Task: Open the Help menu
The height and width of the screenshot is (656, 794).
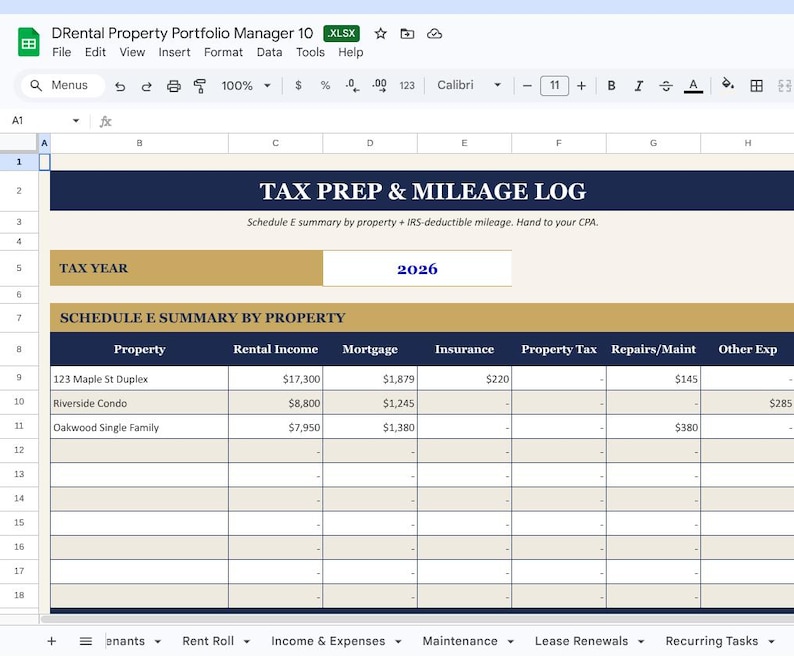Action: [x=350, y=52]
